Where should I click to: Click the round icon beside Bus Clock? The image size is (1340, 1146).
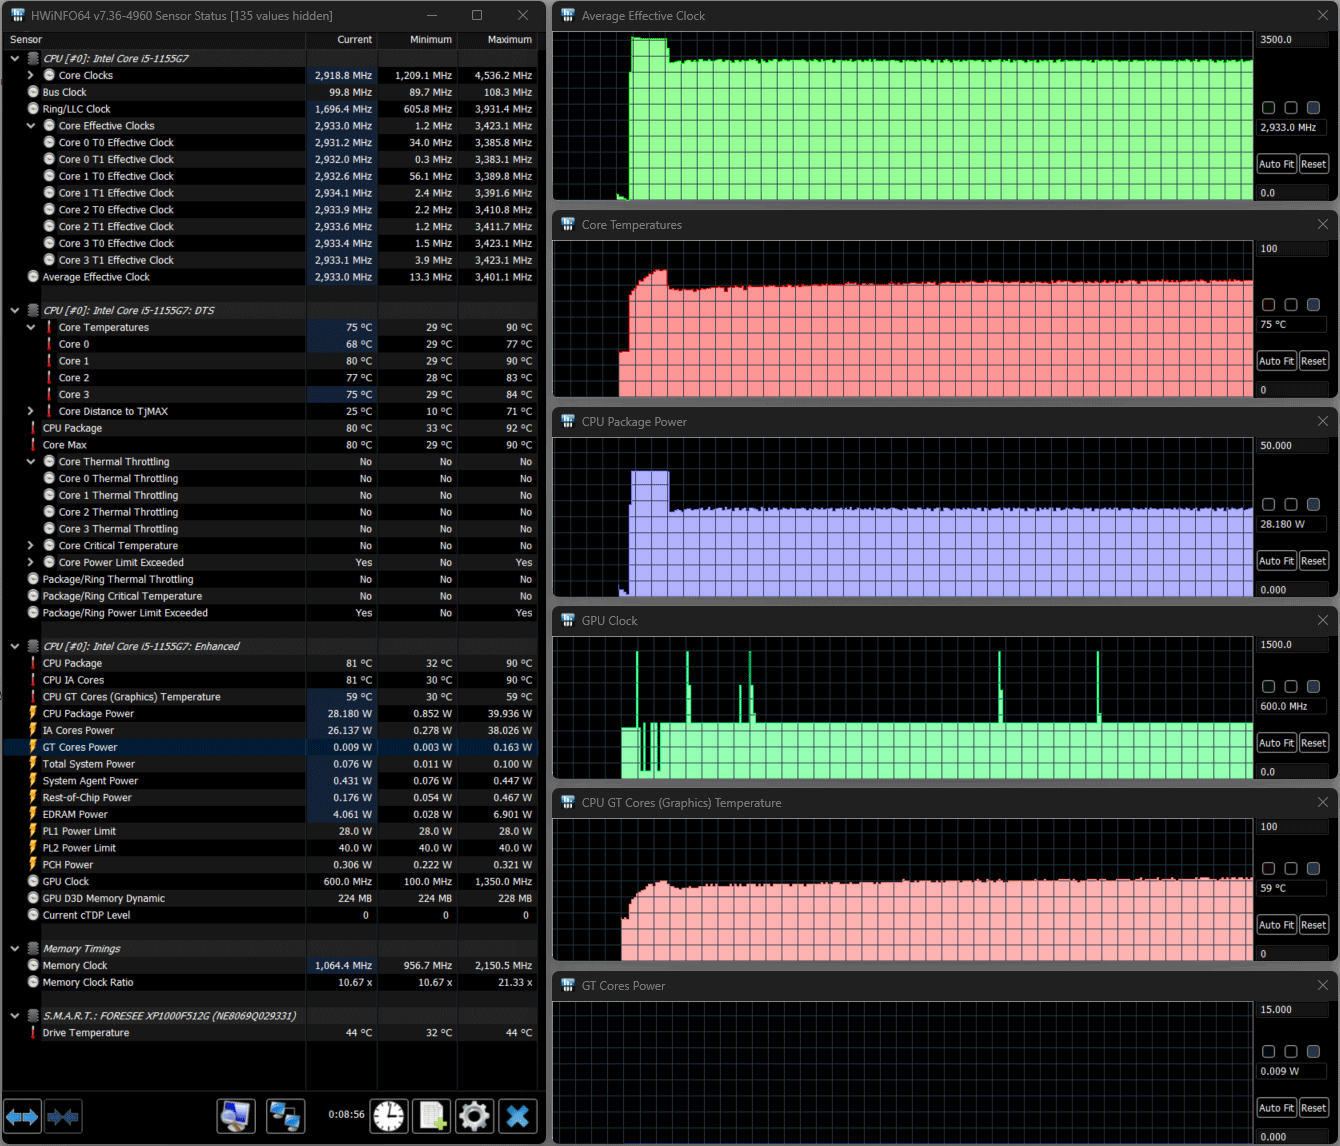point(33,92)
